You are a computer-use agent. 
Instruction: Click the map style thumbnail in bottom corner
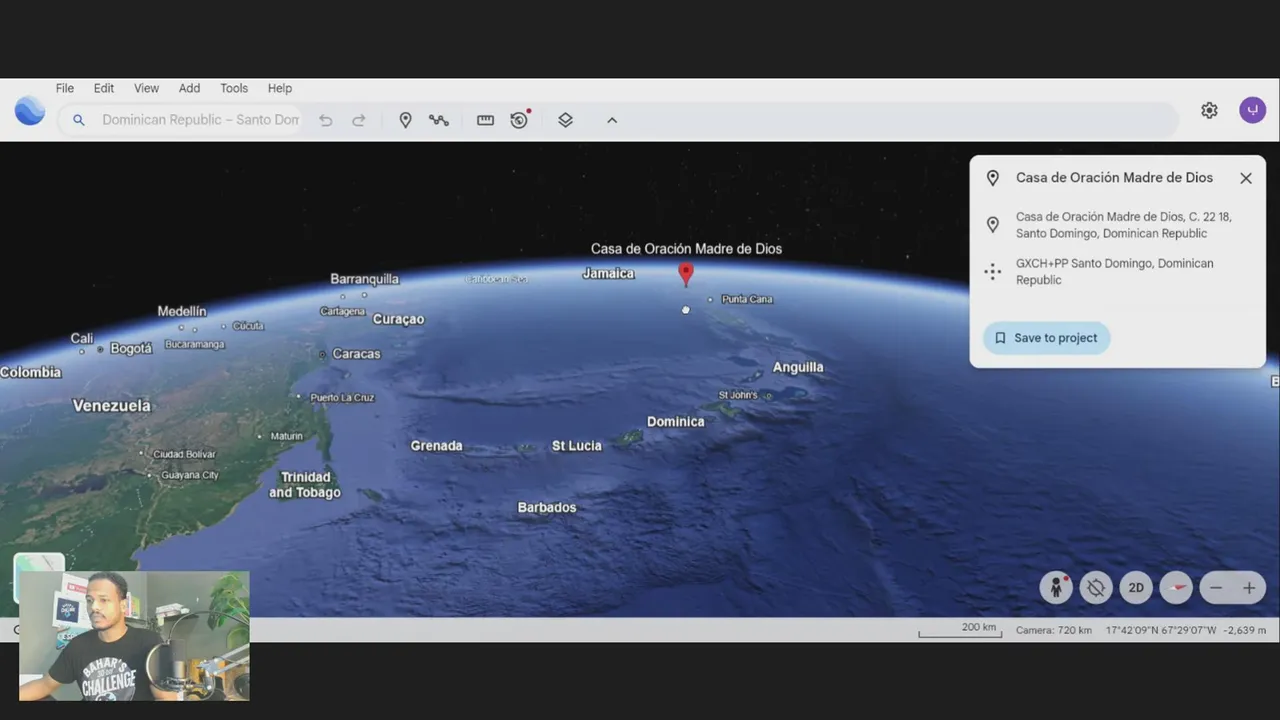[40, 563]
